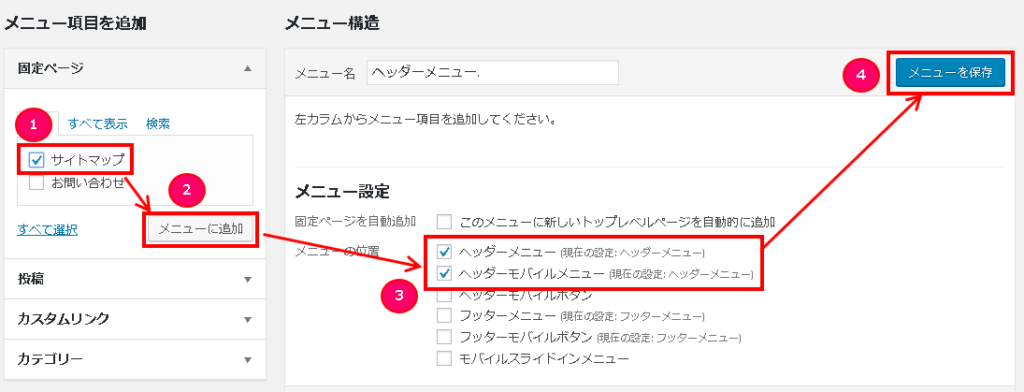The image size is (1024, 392).
Task: Expand the 投稿 section arrow
Action: pyautogui.click(x=248, y=280)
